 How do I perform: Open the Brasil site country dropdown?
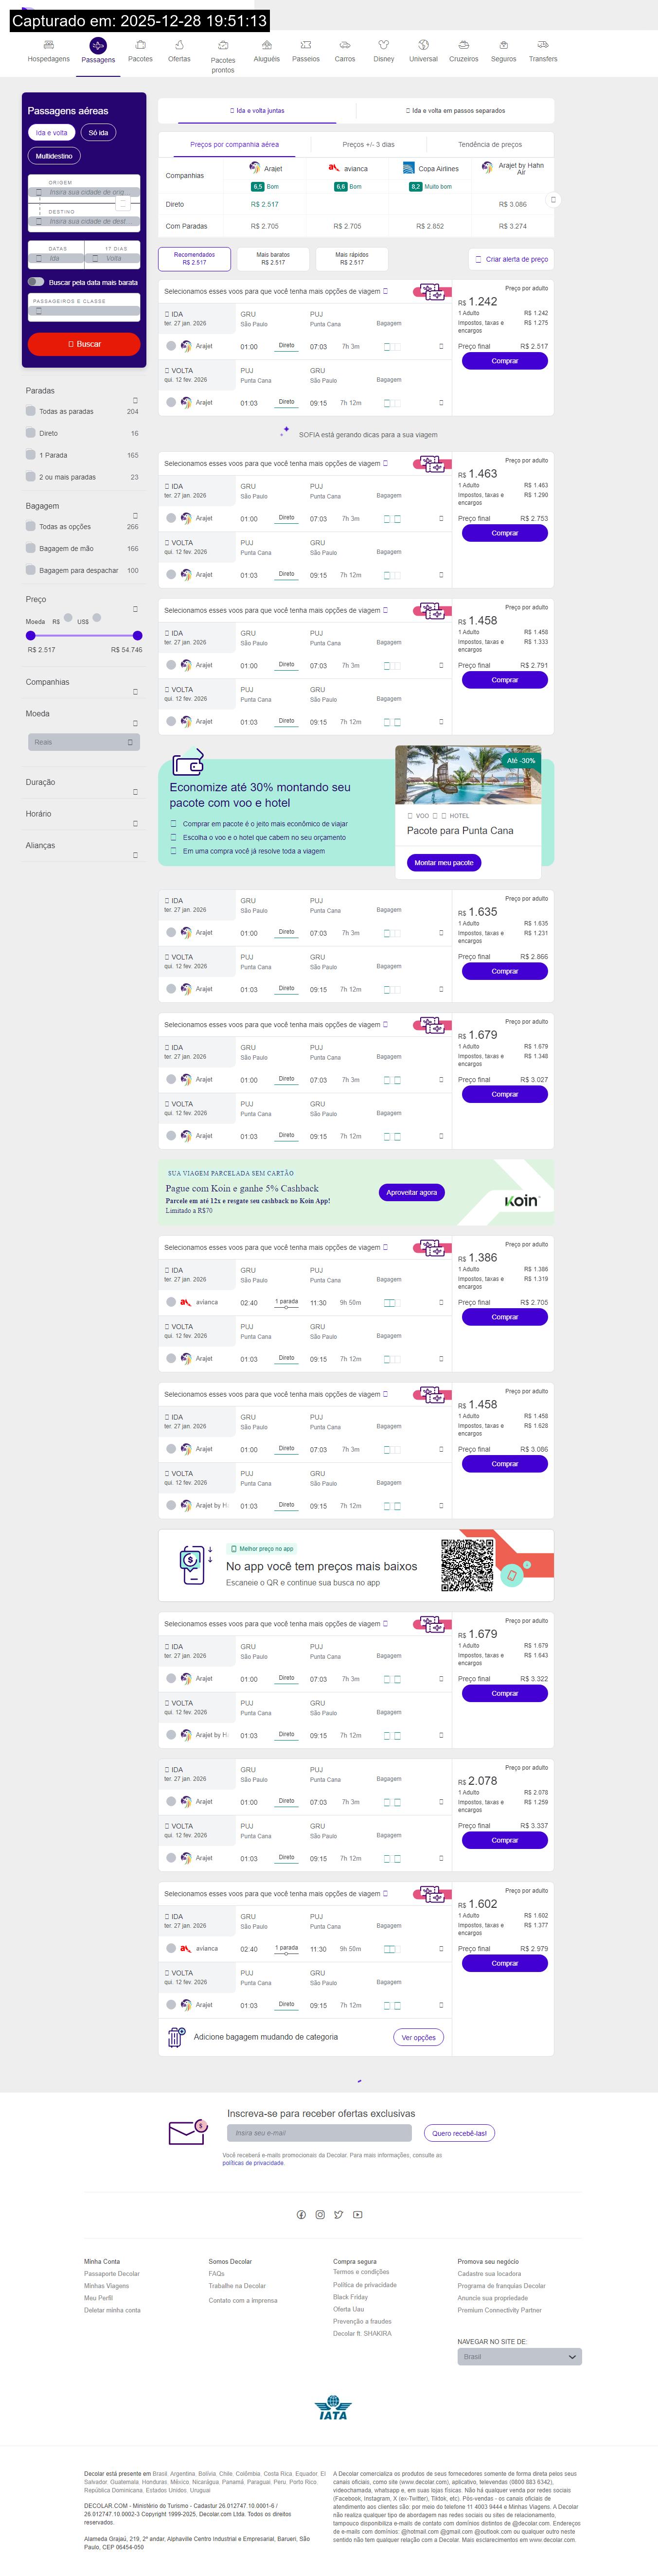pos(519,2357)
